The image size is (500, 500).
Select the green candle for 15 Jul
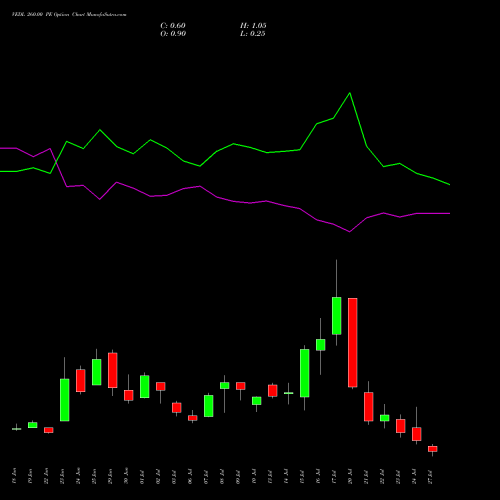[305, 373]
